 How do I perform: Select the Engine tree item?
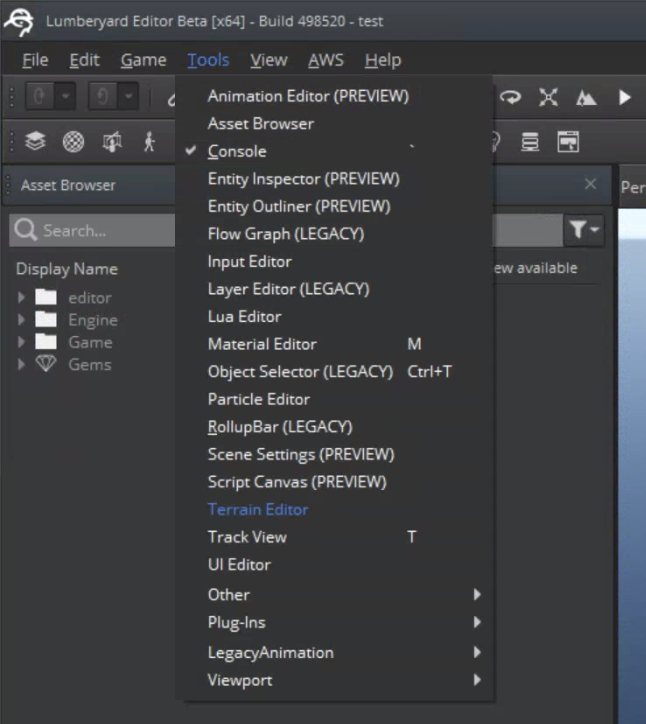(93, 320)
